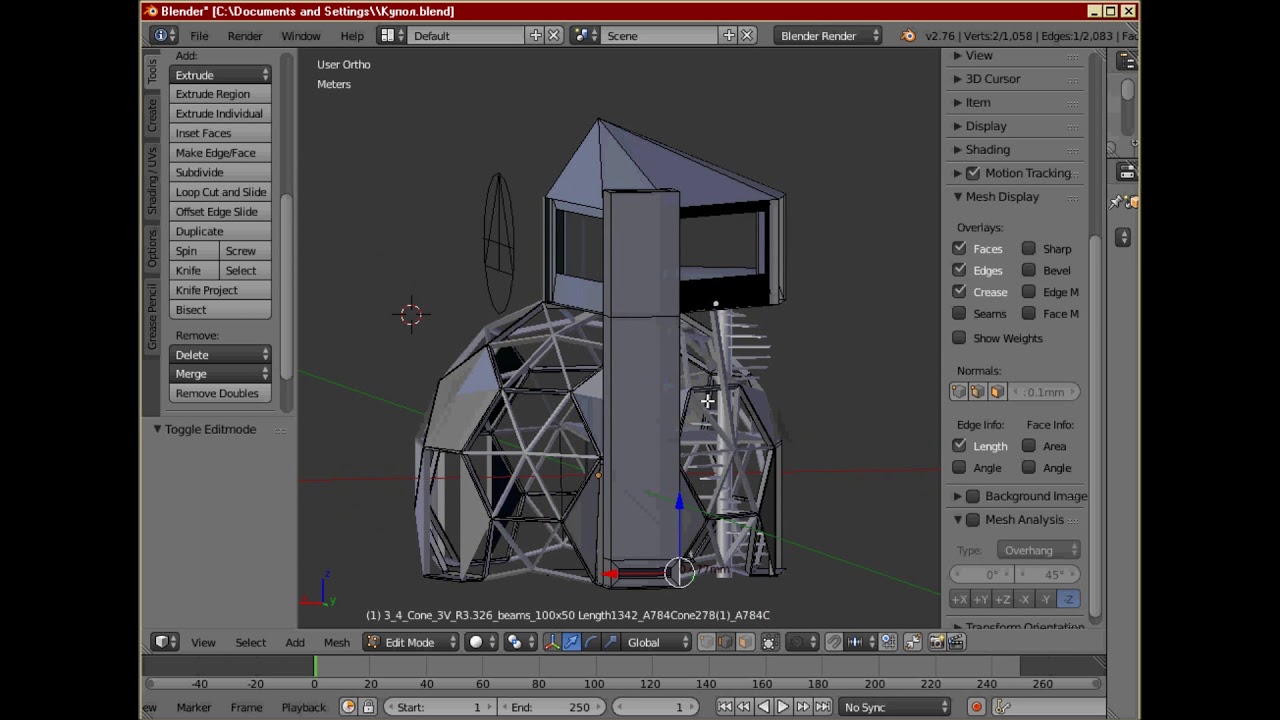
Task: Switch to the Create tab in tool shelf
Action: pyautogui.click(x=152, y=115)
